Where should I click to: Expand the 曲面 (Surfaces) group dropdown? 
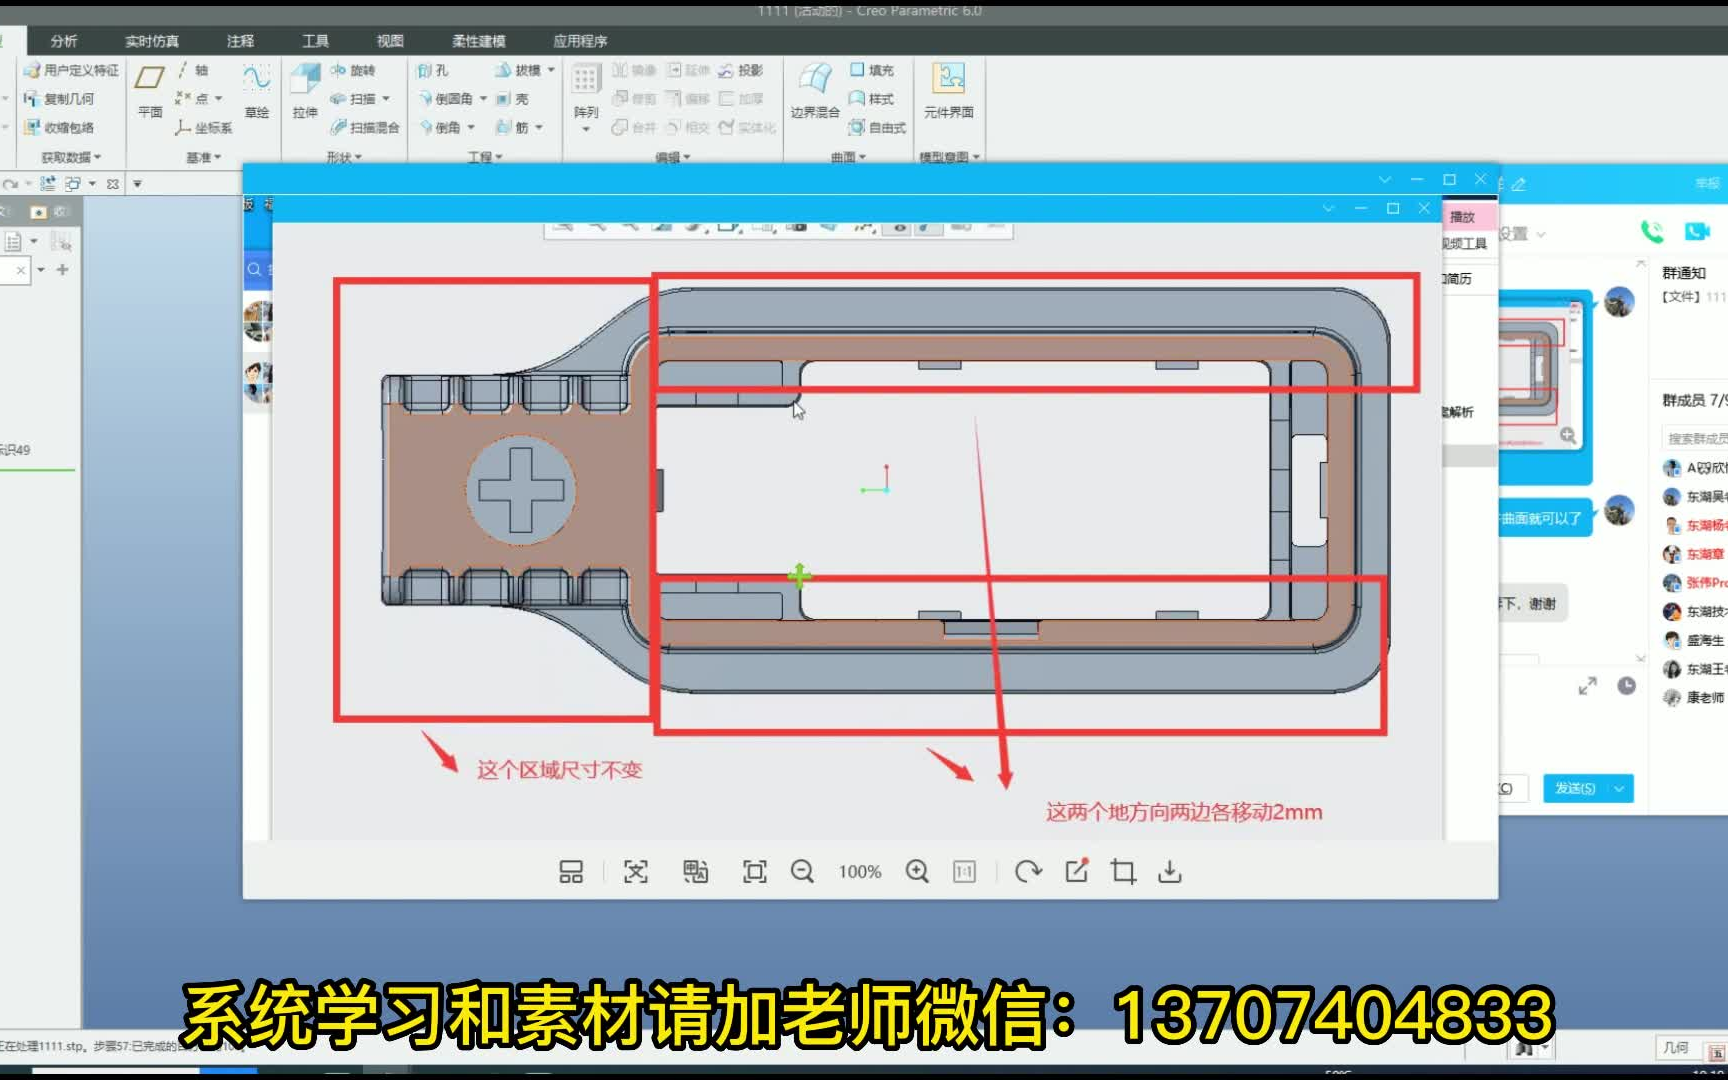[x=848, y=157]
